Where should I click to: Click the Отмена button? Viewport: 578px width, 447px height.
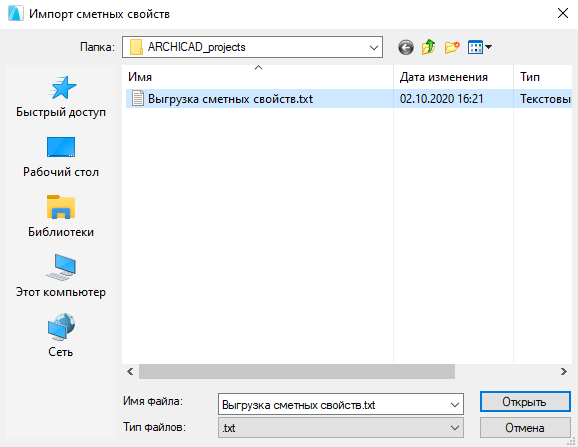click(525, 428)
